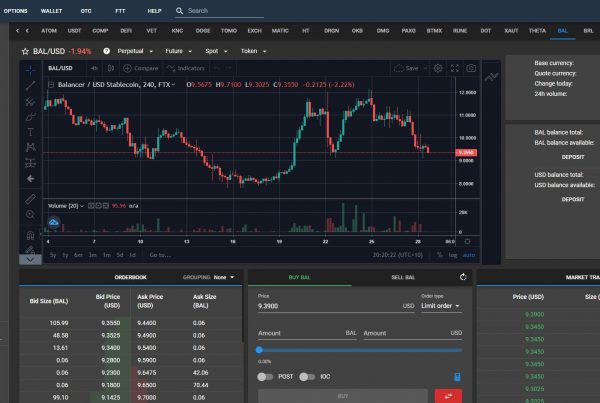Viewport: 600px width, 403px height.
Task: Click the red swap arrows button
Action: [448, 397]
